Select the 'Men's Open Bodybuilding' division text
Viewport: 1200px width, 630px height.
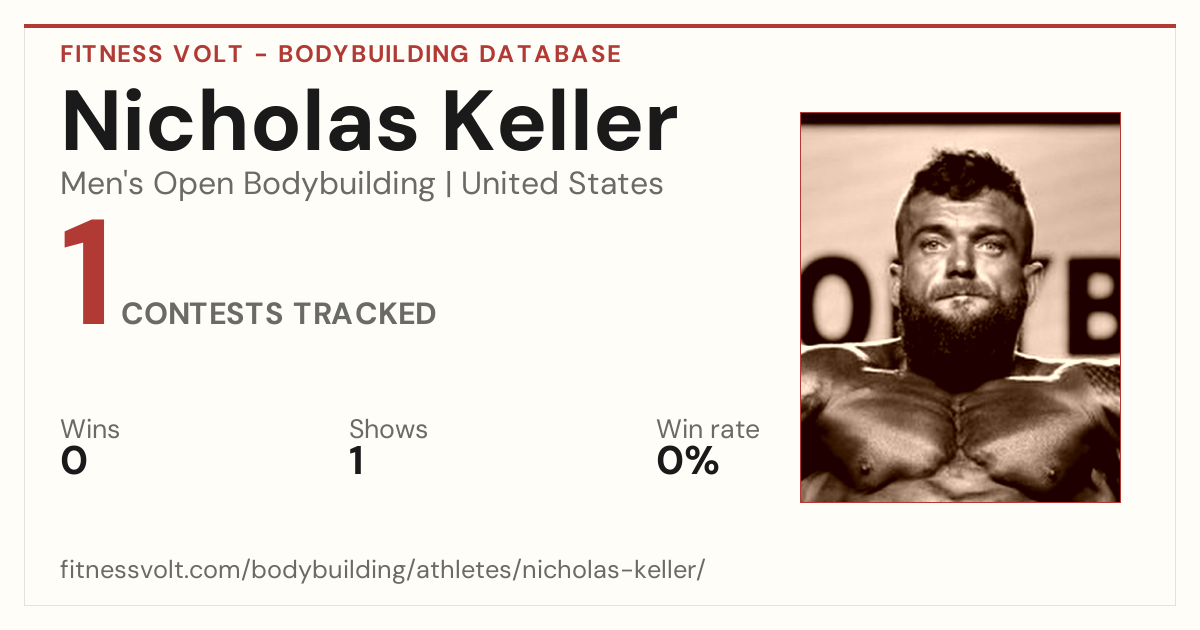248,184
